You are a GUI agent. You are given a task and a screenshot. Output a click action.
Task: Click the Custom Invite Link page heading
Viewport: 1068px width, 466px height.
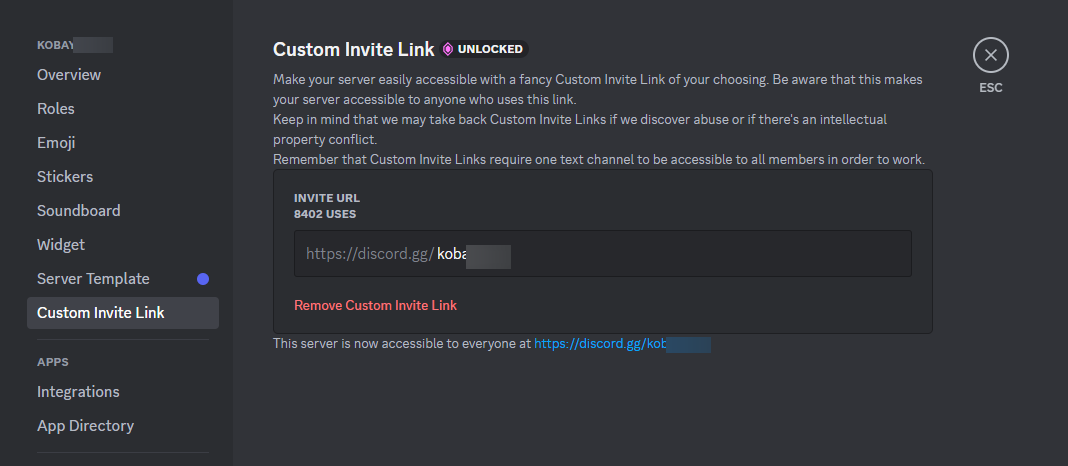click(353, 49)
